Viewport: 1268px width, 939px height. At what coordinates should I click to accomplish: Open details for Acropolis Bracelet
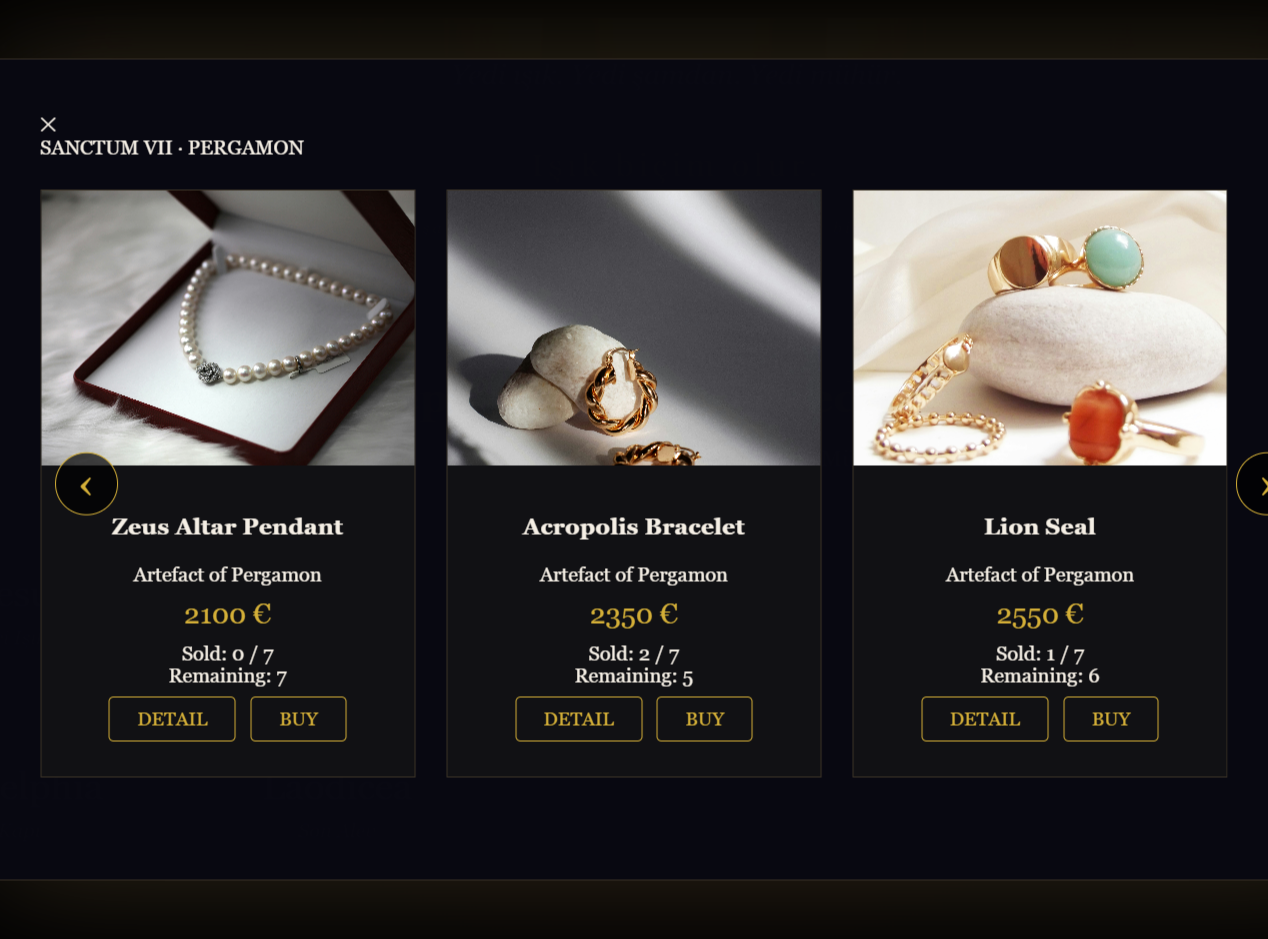coord(579,719)
